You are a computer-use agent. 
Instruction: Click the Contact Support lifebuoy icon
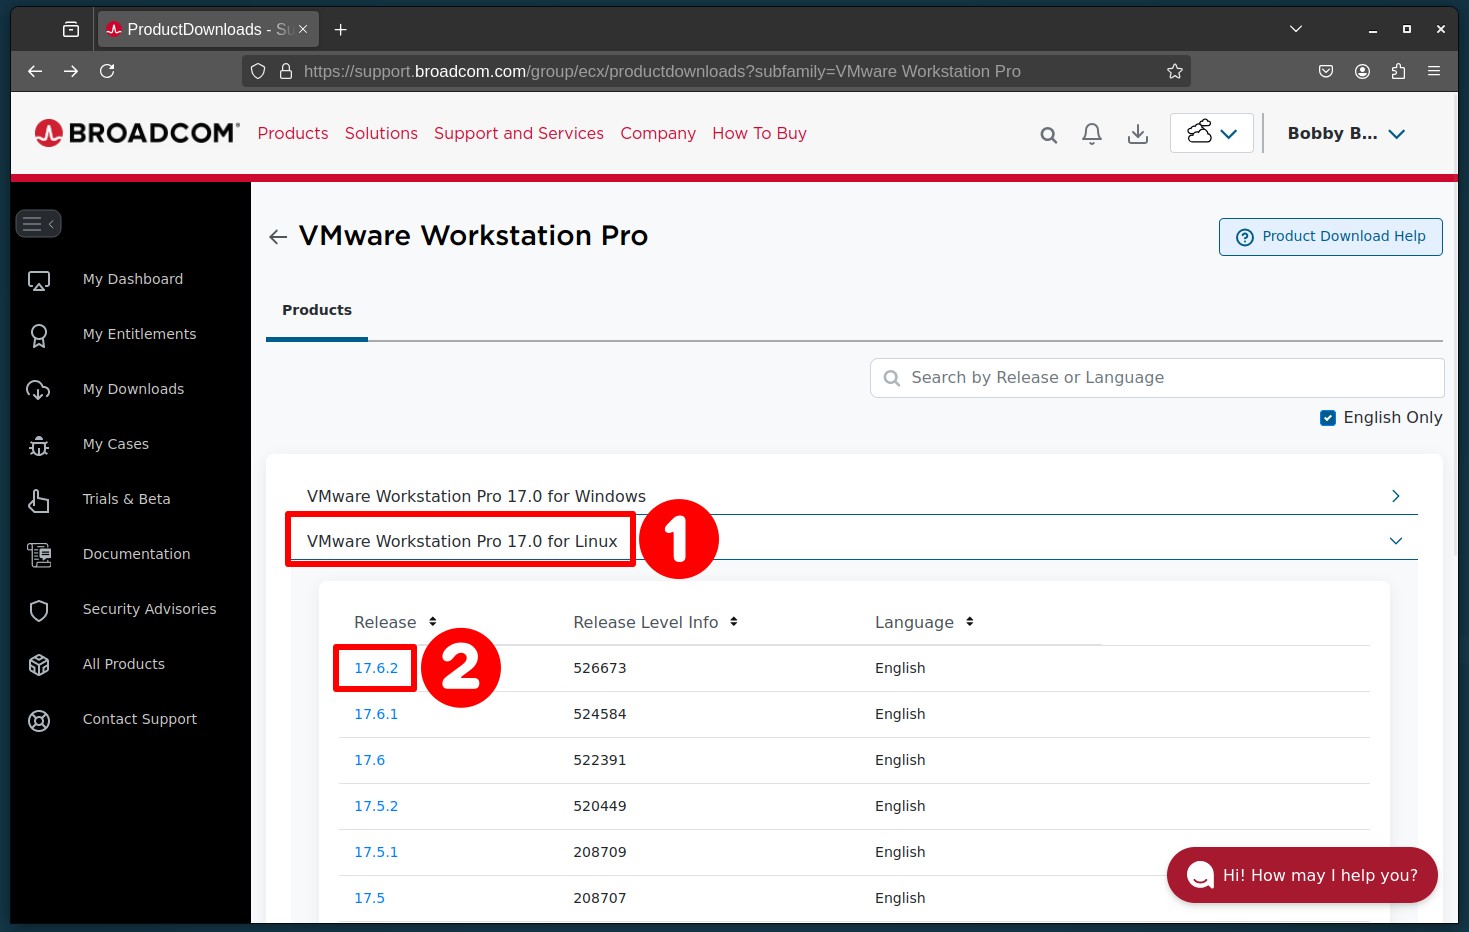pos(39,720)
